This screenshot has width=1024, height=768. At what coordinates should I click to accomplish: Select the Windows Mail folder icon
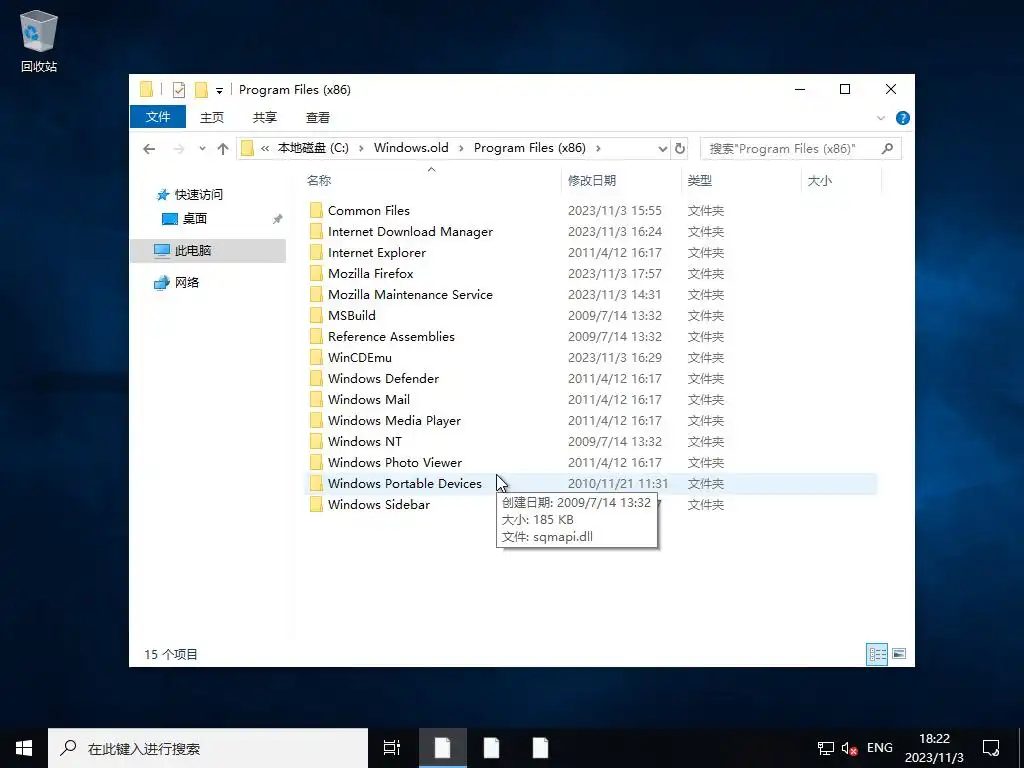[316, 399]
